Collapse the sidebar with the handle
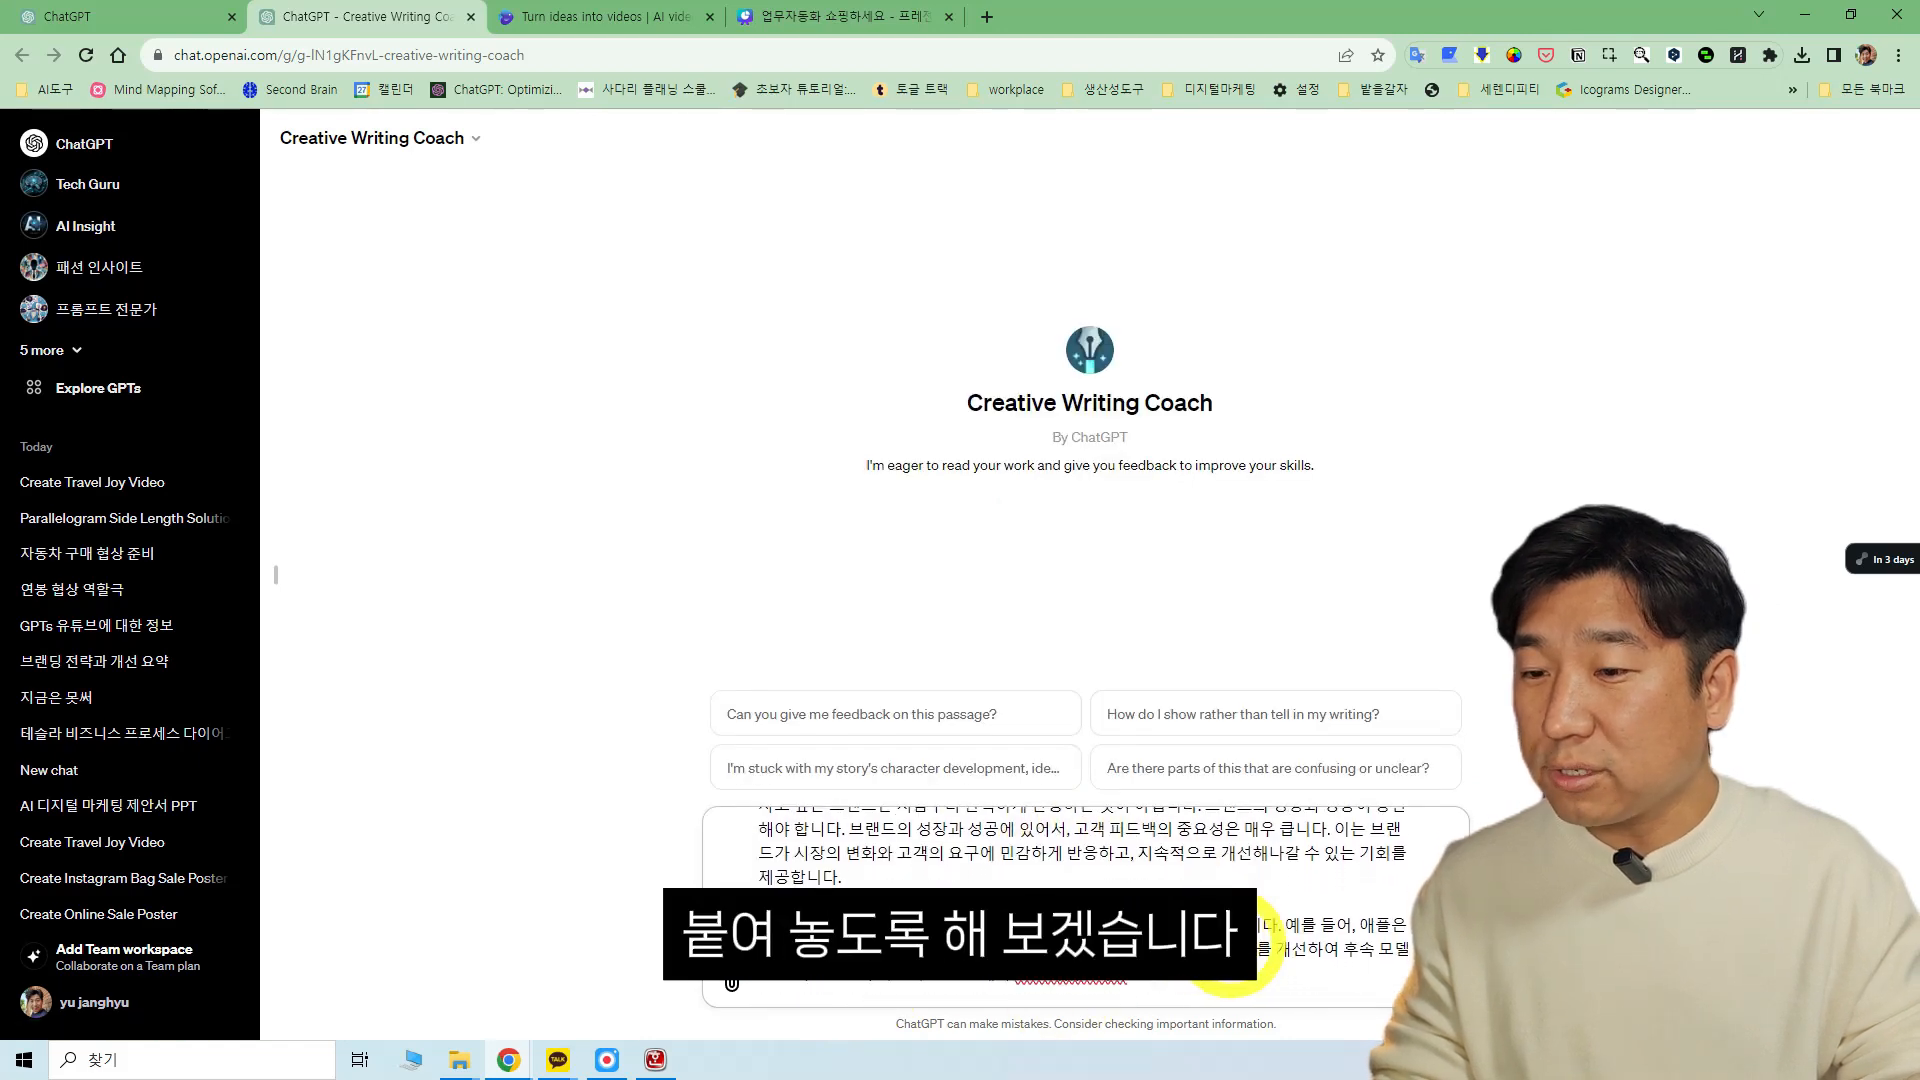Image resolution: width=1920 pixels, height=1080 pixels. click(275, 575)
